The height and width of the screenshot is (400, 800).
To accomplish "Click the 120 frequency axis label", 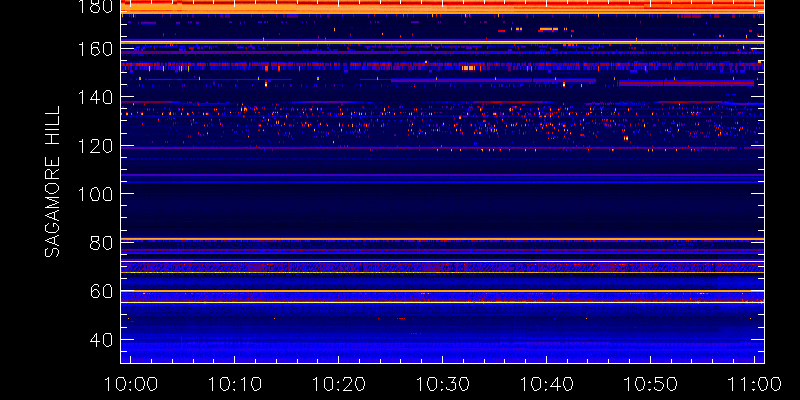I will tap(95, 146).
